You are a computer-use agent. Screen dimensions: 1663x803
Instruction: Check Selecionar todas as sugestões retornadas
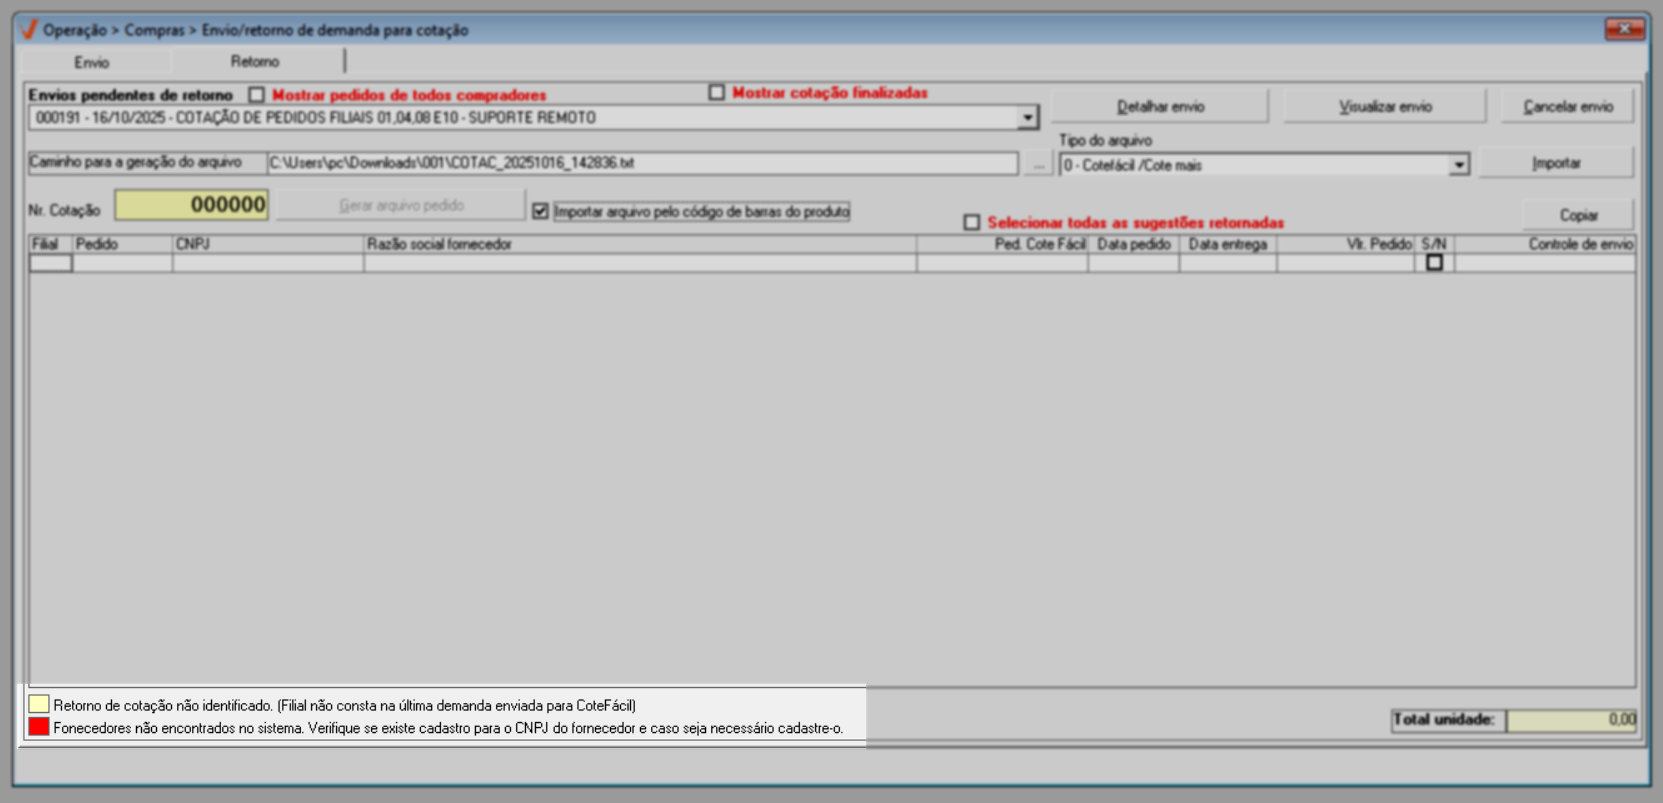[x=972, y=222]
